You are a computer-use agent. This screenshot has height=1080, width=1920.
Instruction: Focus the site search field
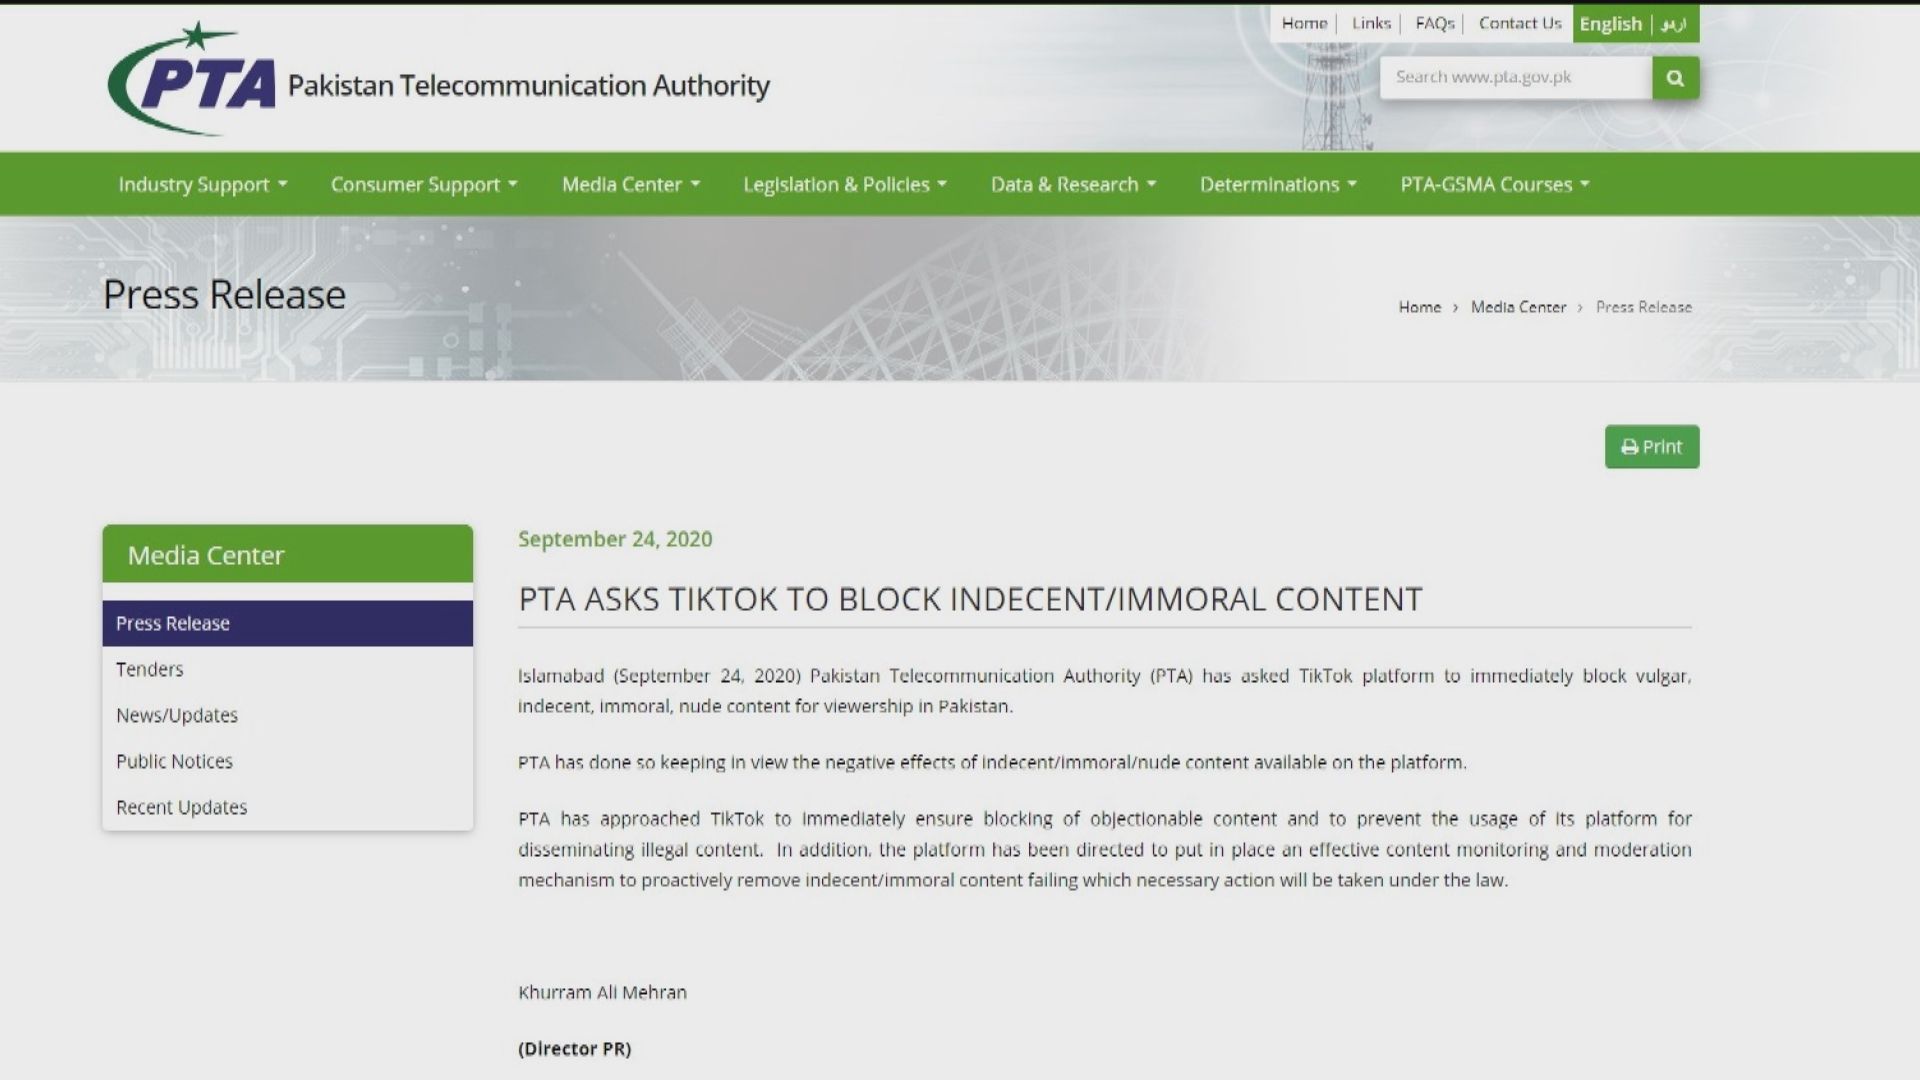pyautogui.click(x=1515, y=78)
